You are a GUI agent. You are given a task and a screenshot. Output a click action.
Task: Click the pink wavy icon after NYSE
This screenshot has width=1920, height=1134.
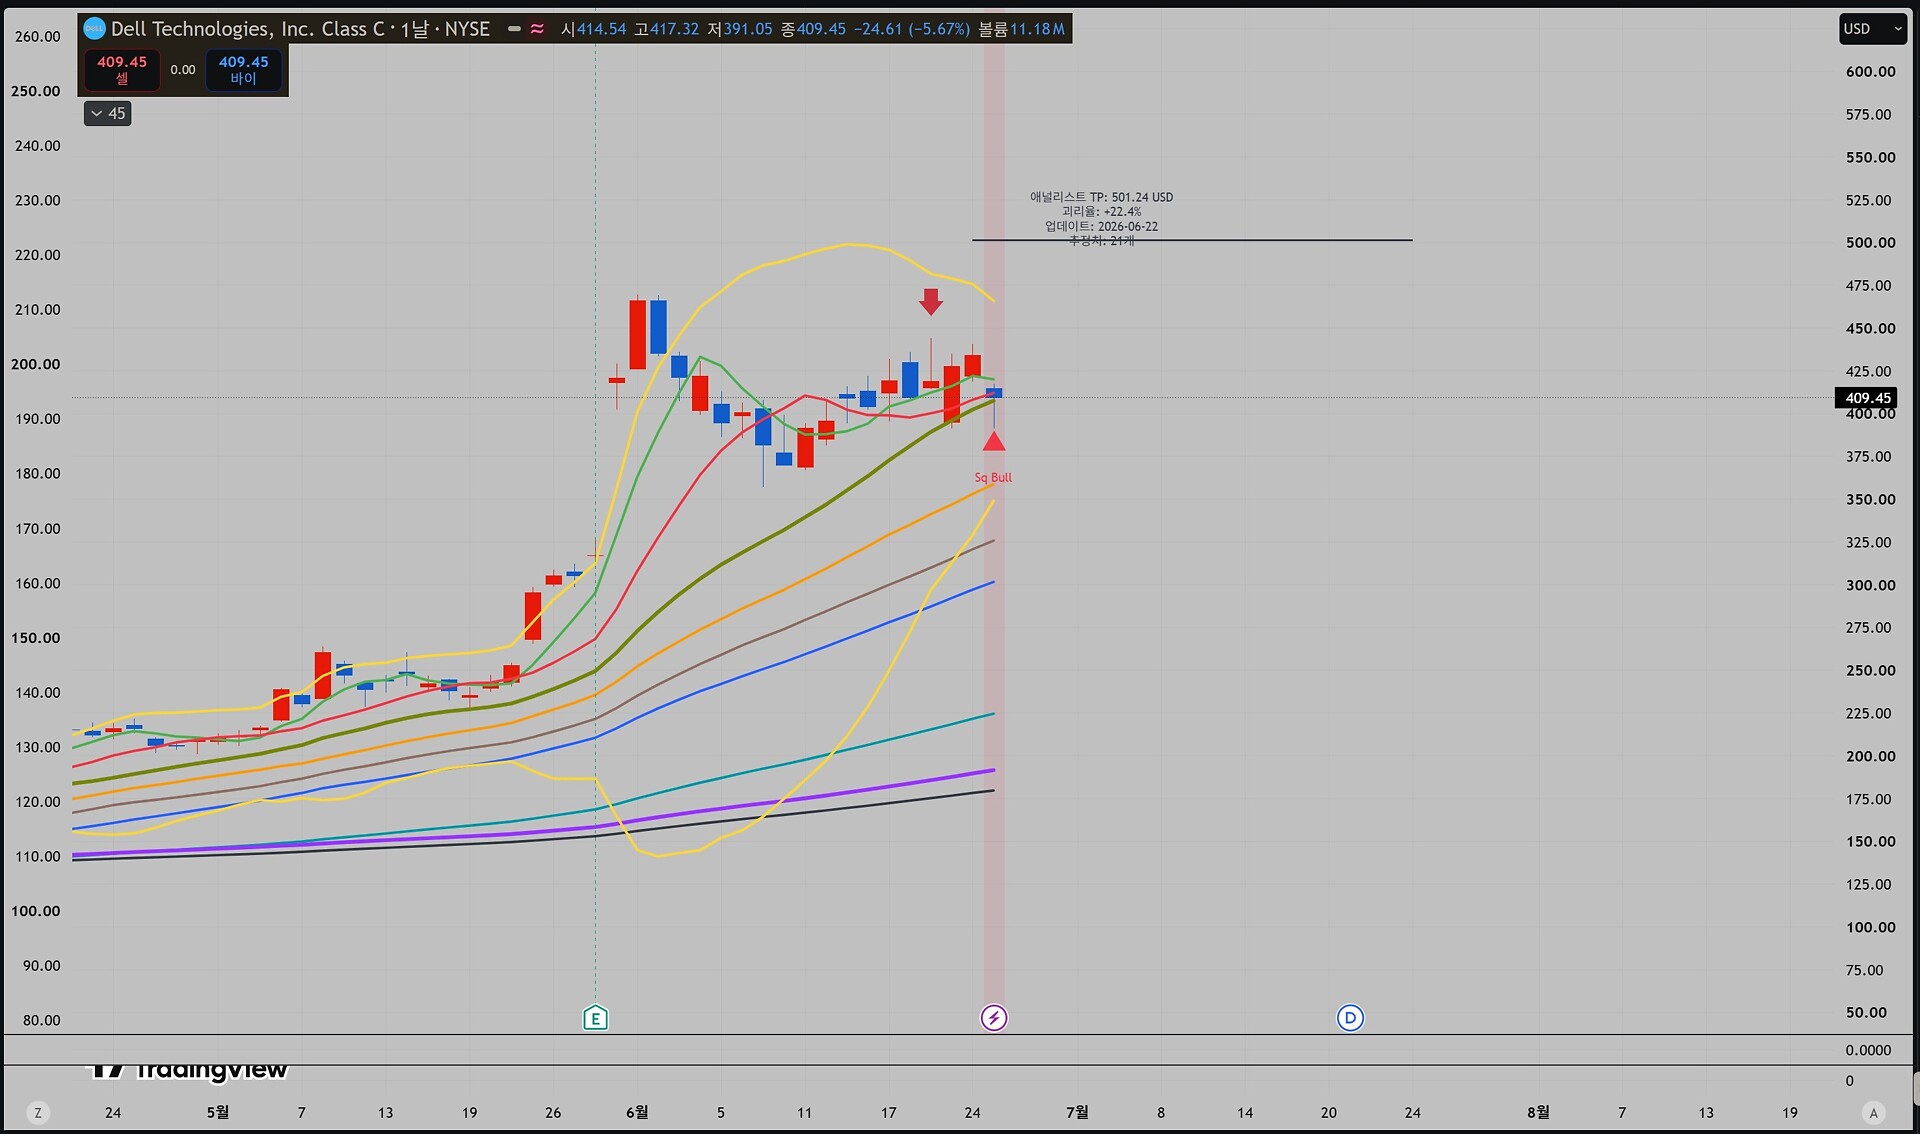pos(537,29)
